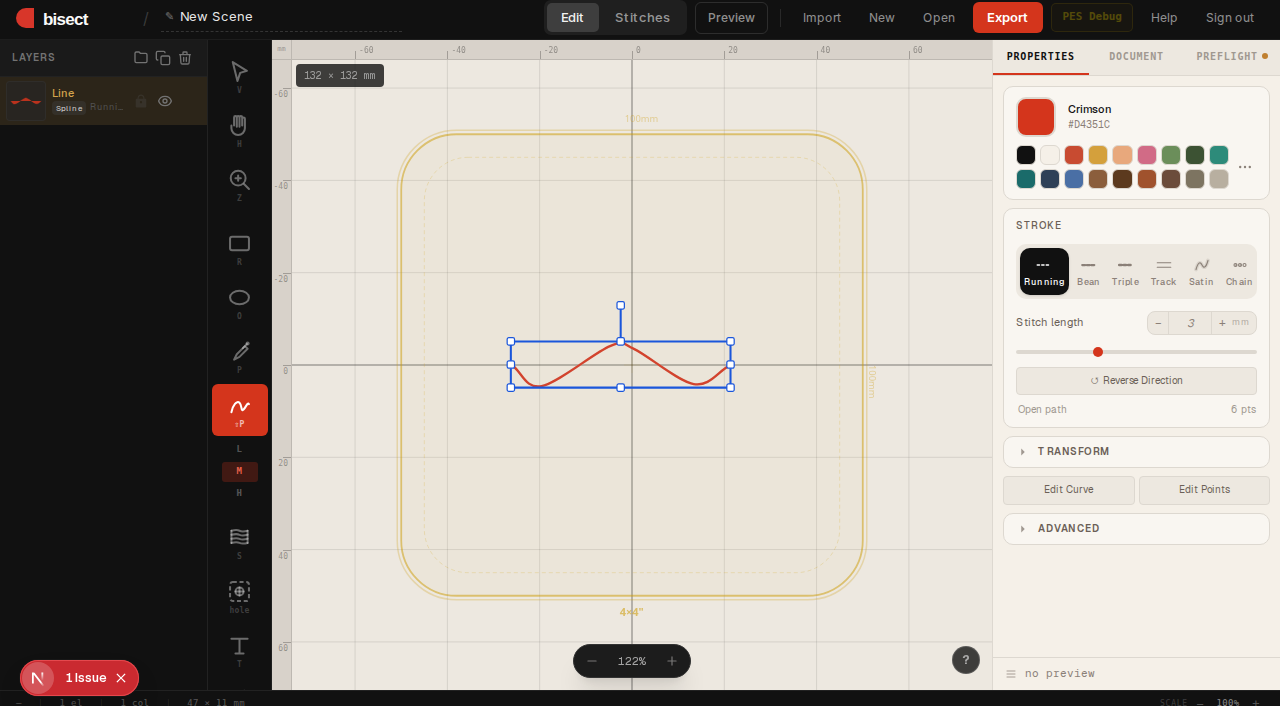The height and width of the screenshot is (706, 1280).
Task: Open ruler units mm selector
Action: 282,49
